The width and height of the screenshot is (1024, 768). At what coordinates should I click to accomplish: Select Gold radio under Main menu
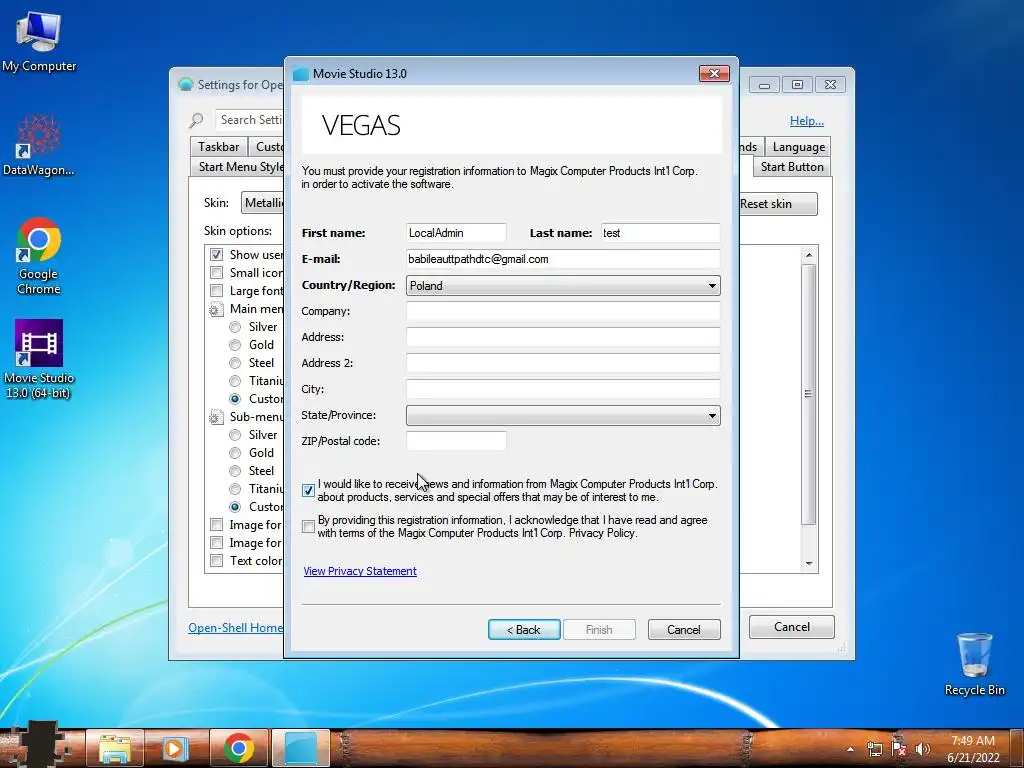tap(235, 345)
